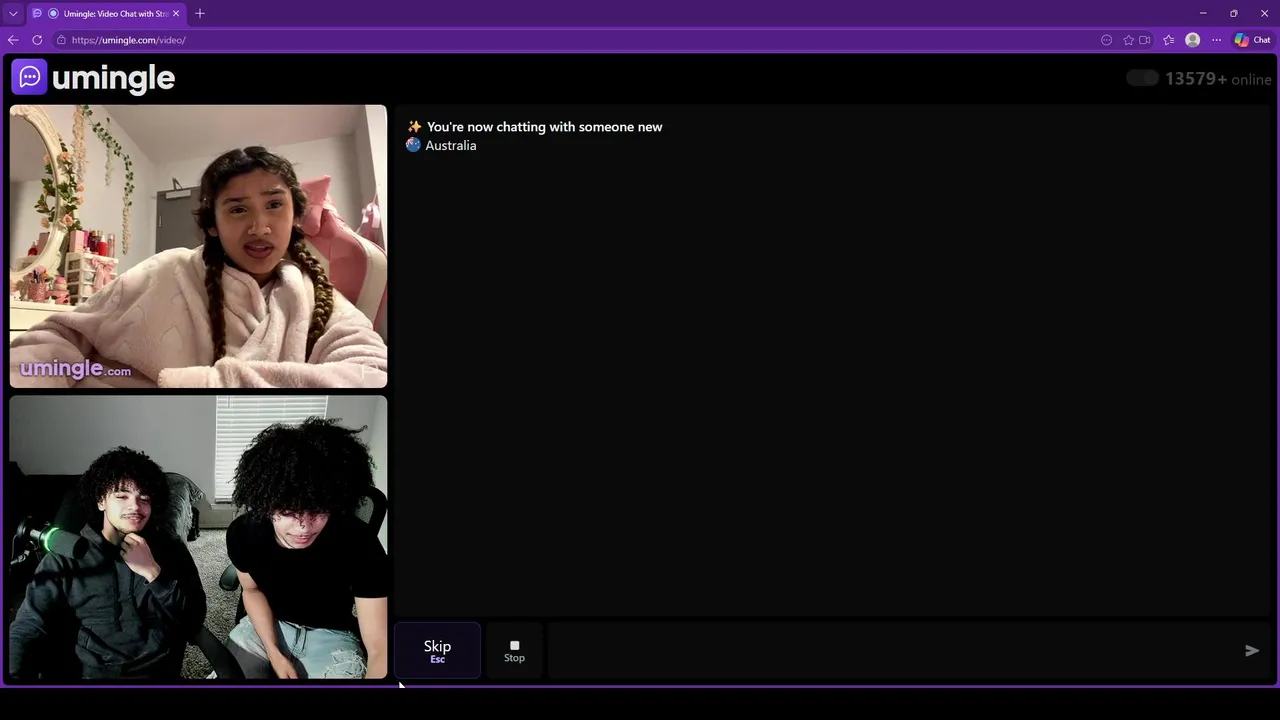Viewport: 1280px width, 720px height.
Task: Click the circled ellipsis icon in address bar
Action: pos(1107,40)
